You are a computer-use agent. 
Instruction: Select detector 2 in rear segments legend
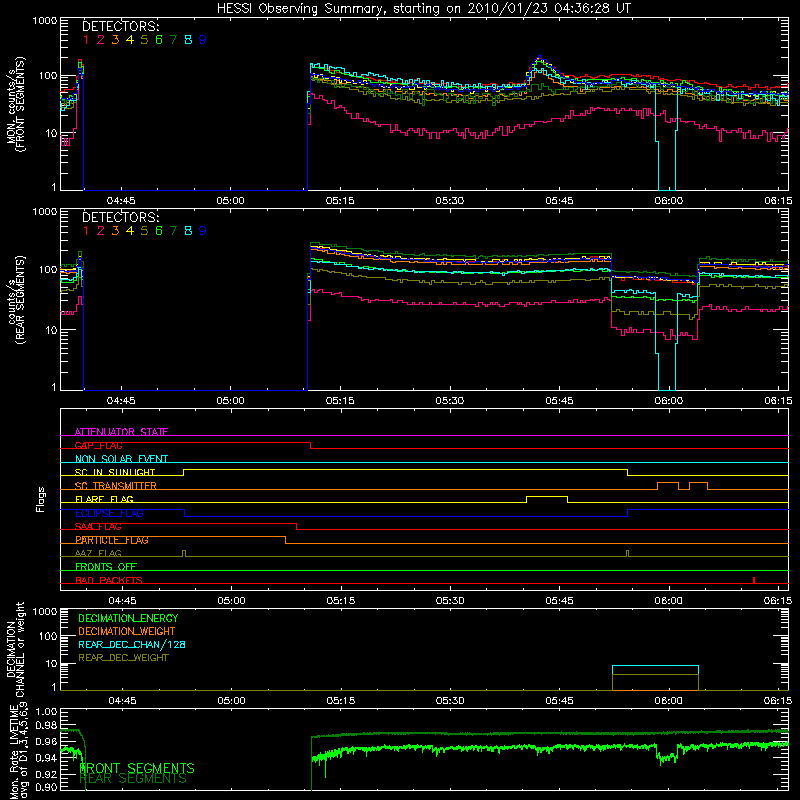pyautogui.click(x=101, y=231)
